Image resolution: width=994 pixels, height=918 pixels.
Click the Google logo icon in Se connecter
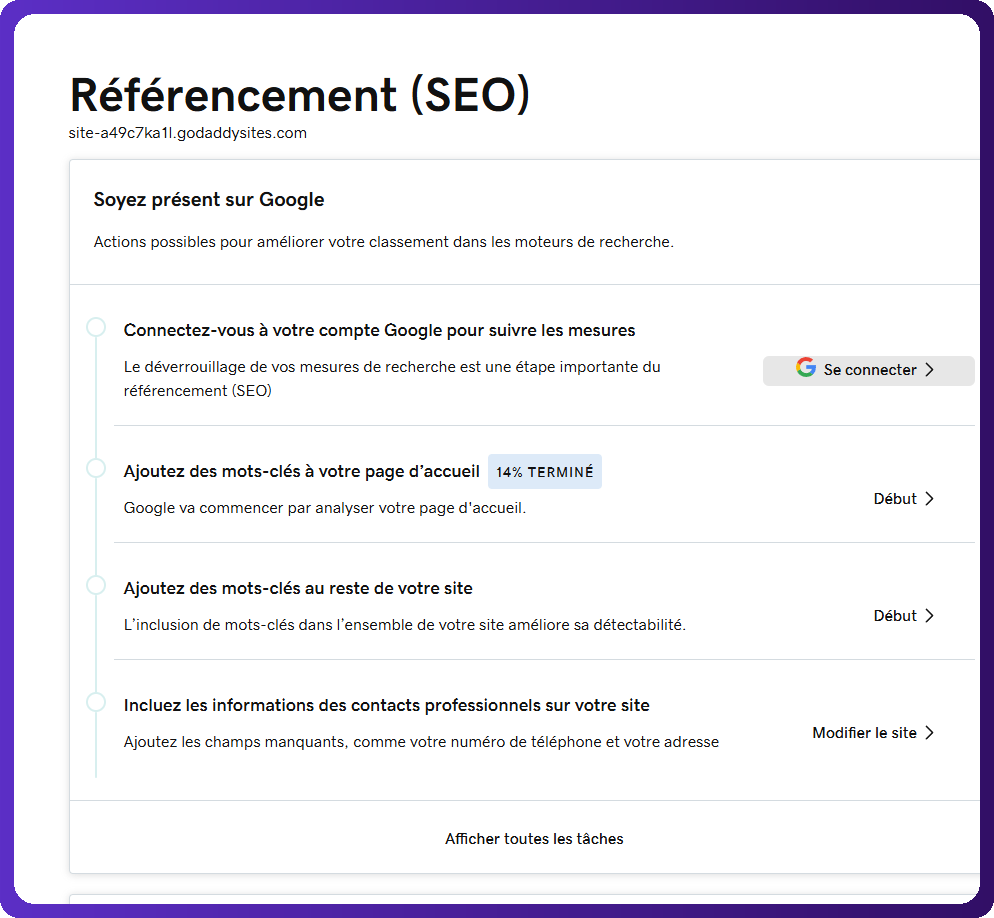tap(806, 367)
